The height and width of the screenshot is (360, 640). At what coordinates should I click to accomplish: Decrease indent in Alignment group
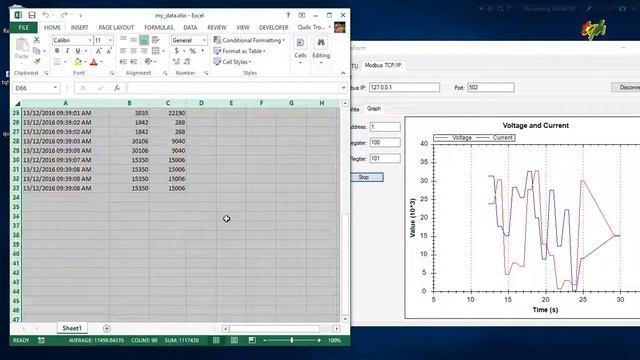123,62
